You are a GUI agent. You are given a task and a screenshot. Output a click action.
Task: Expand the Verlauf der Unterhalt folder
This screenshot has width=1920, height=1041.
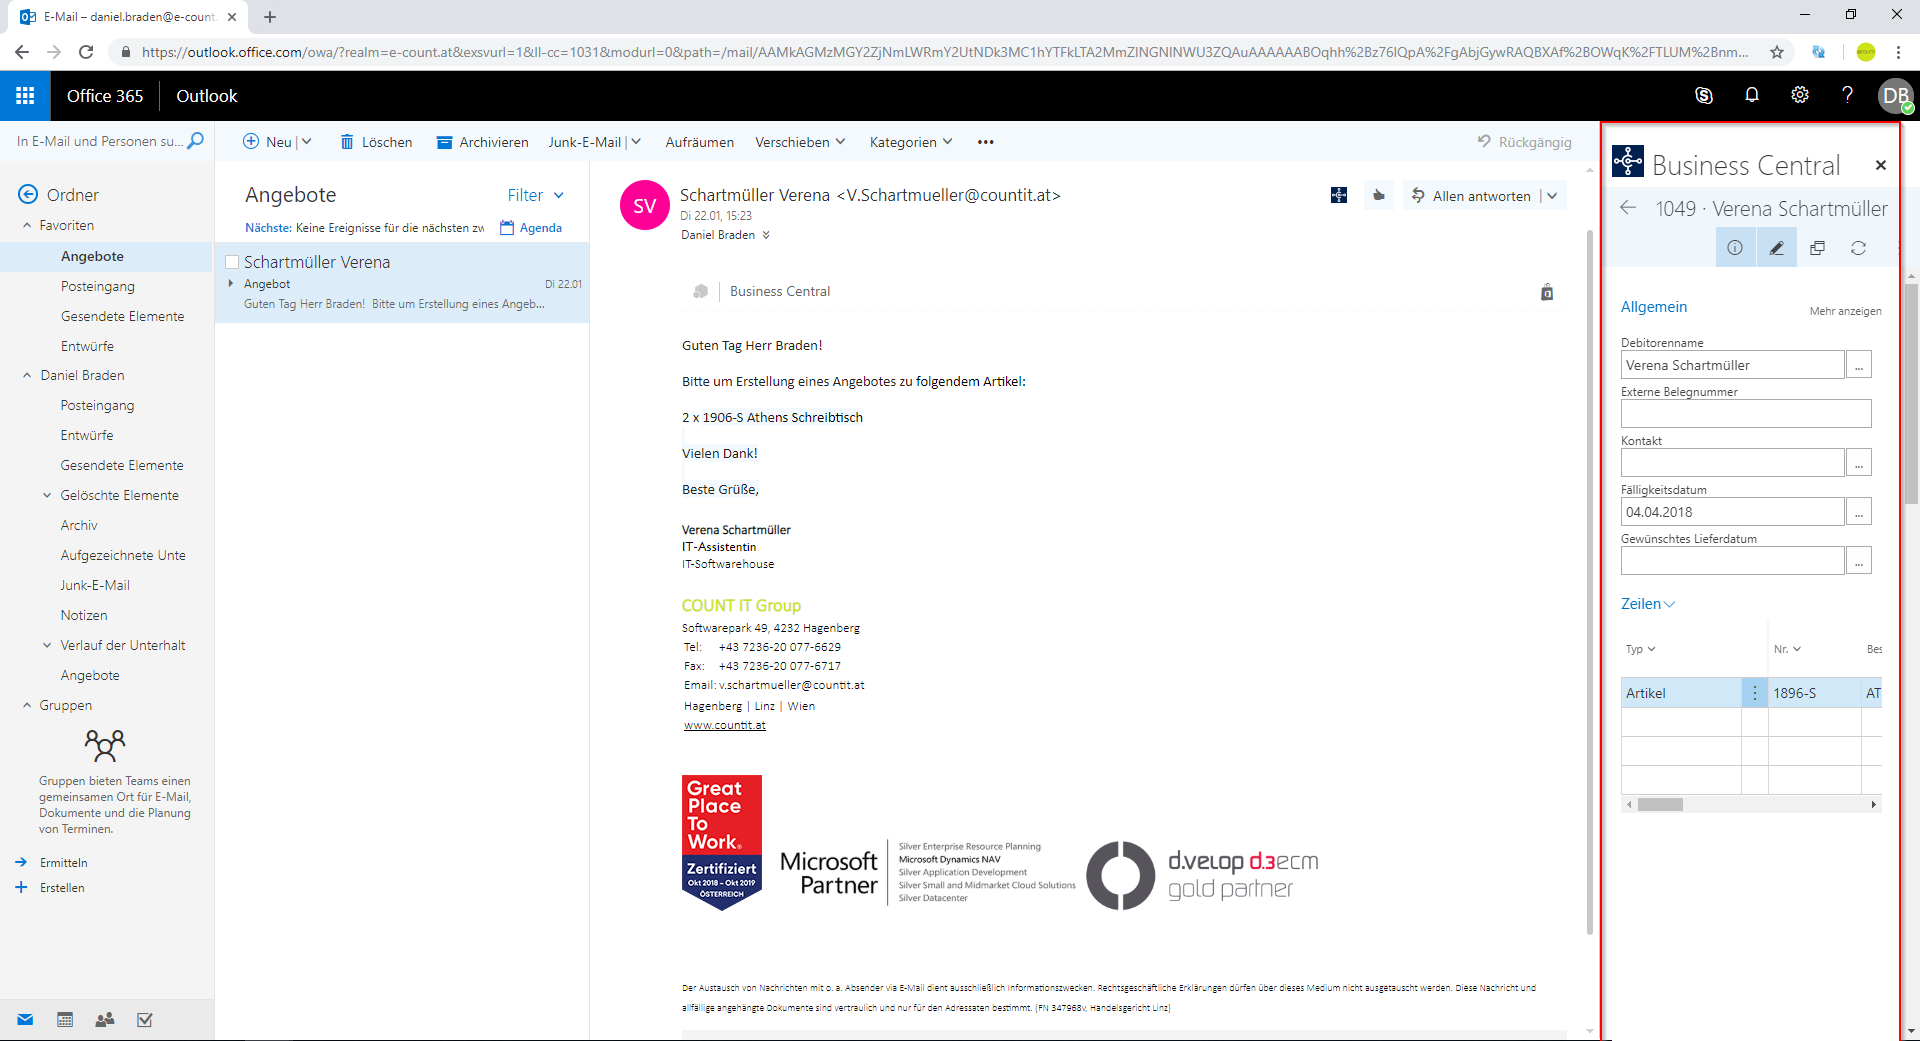click(x=47, y=645)
